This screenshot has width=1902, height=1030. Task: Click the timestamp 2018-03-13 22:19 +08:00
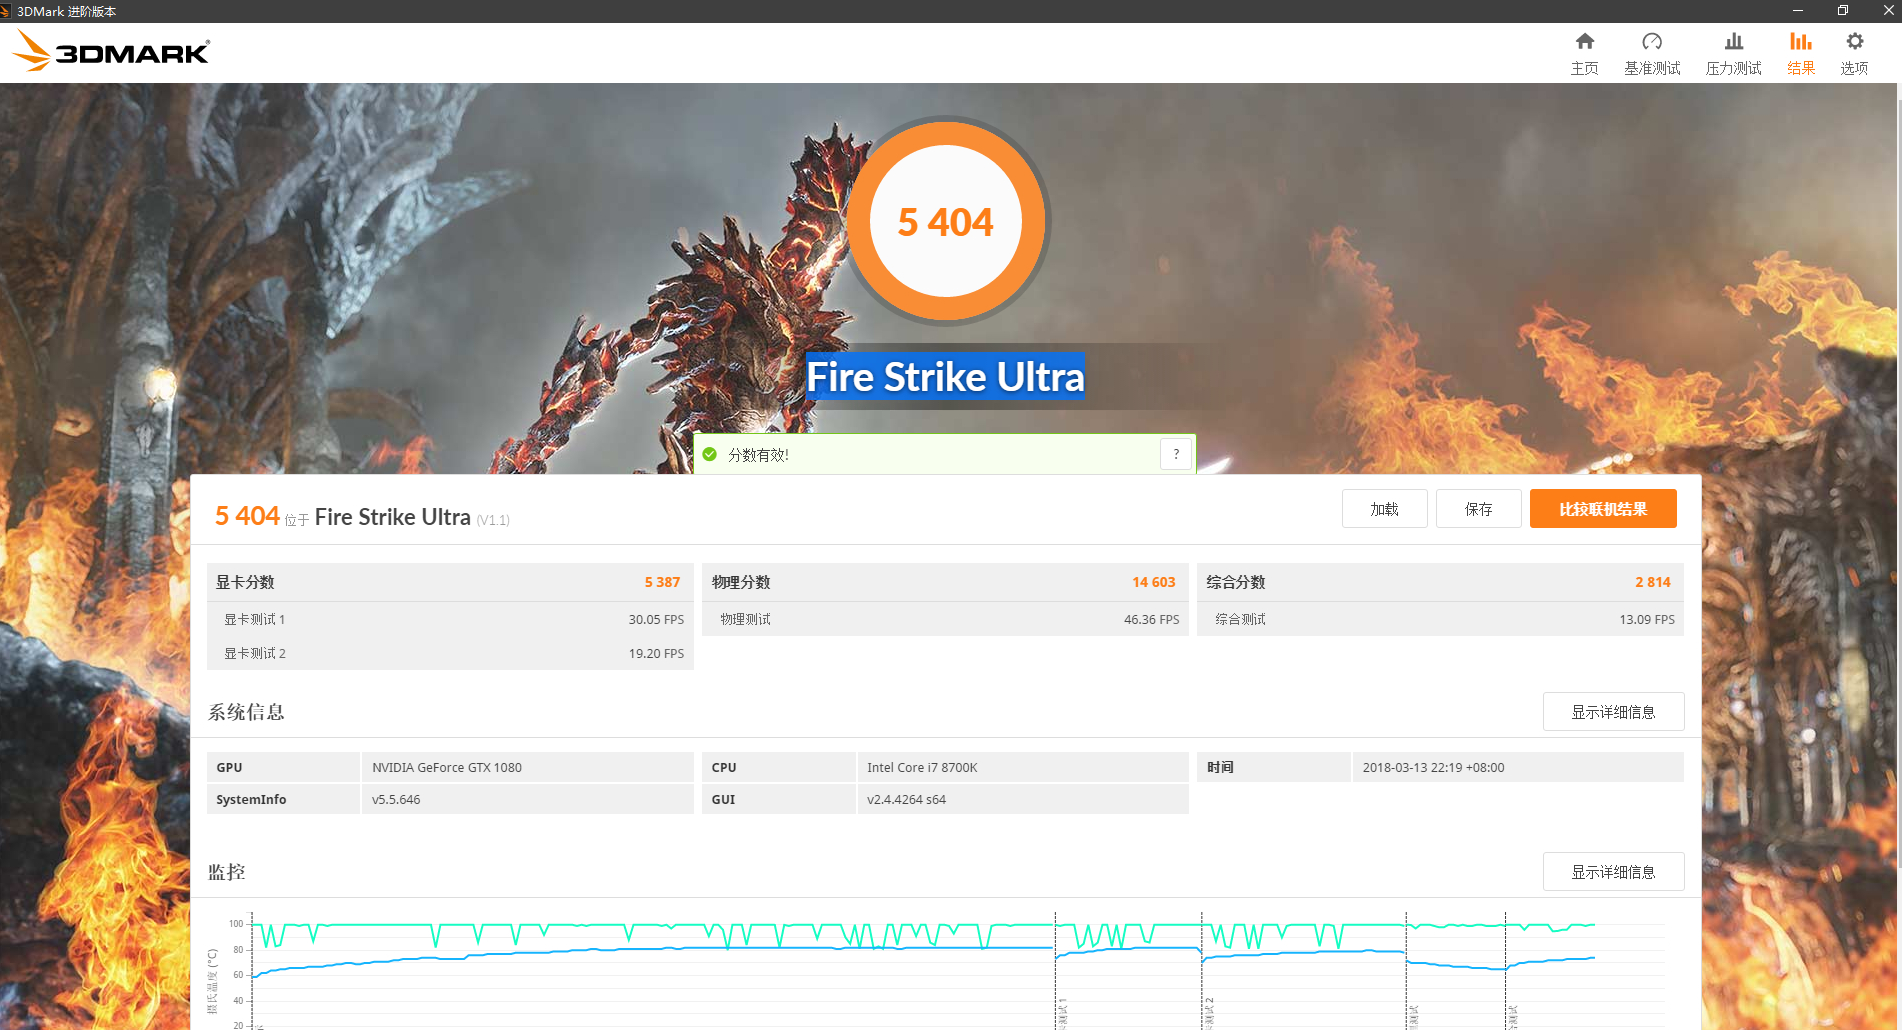click(1433, 768)
